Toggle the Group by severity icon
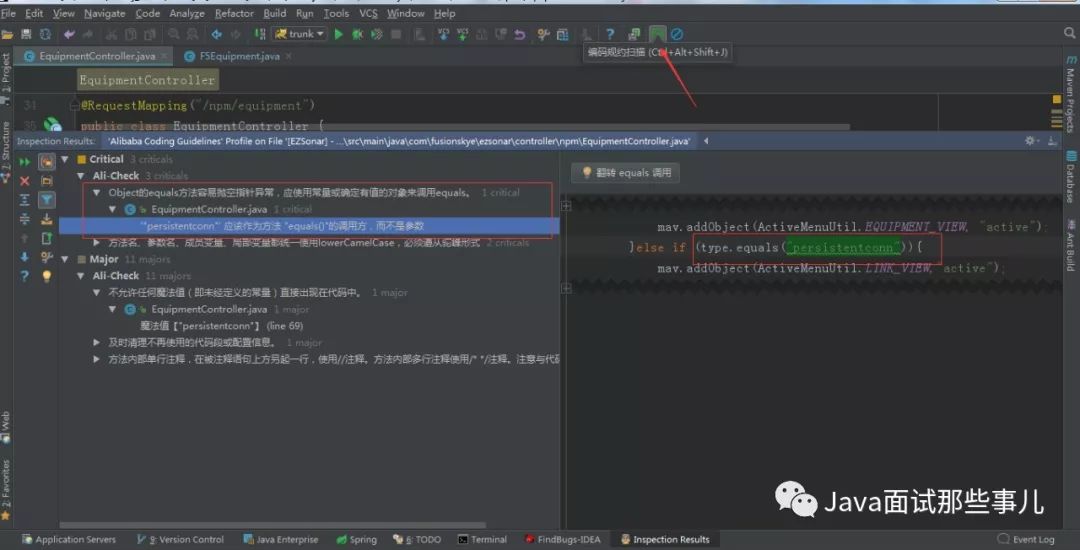 (x=46, y=162)
